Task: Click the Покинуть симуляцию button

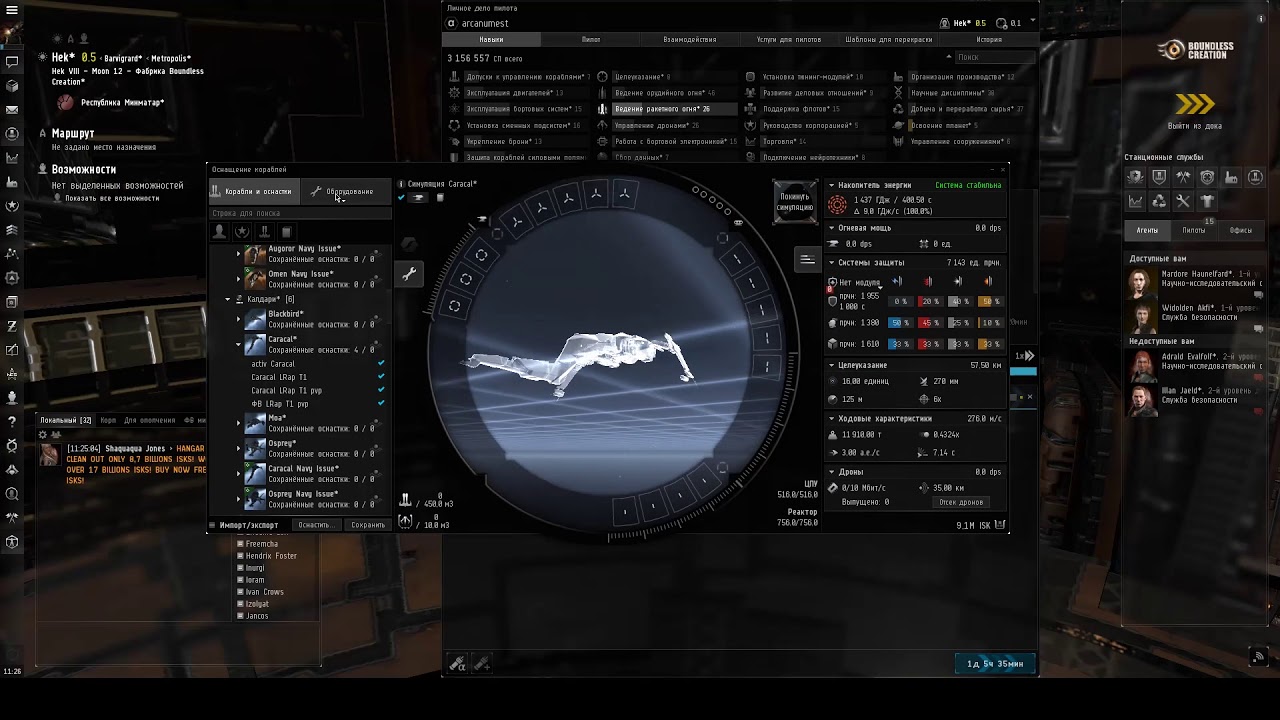Action: tap(795, 202)
